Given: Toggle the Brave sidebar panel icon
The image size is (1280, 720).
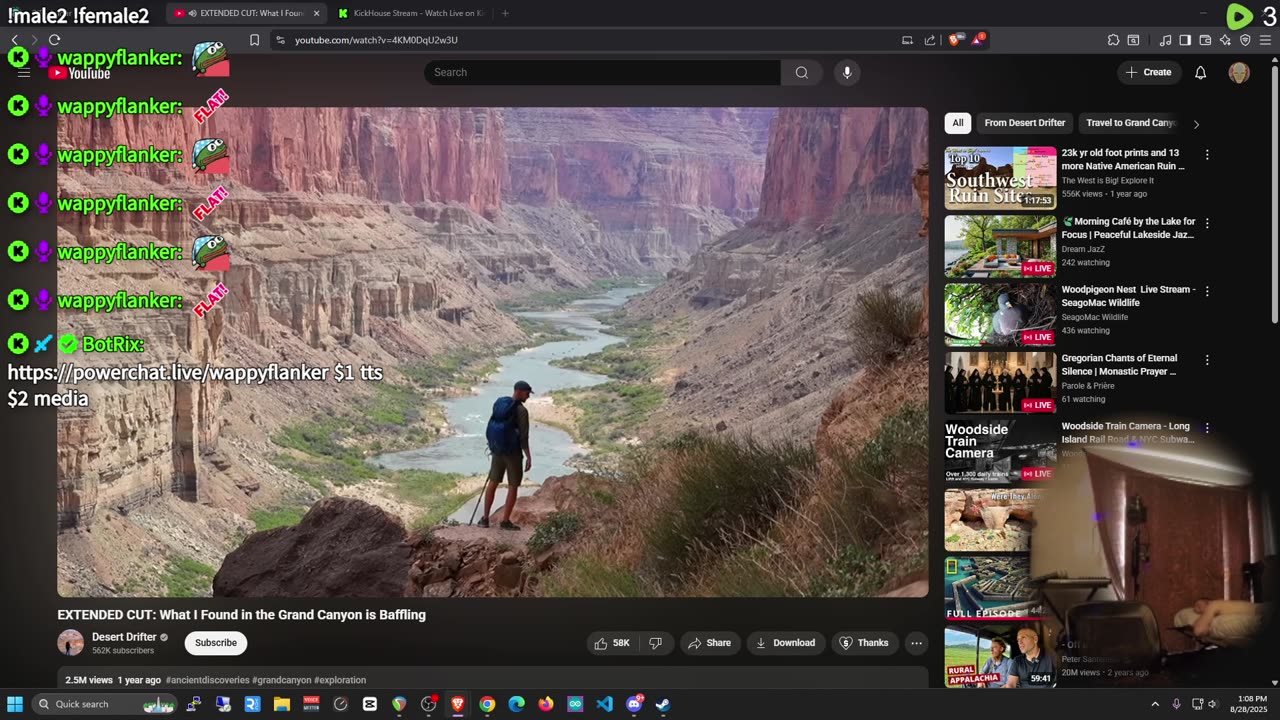Looking at the screenshot, I should [x=1185, y=40].
